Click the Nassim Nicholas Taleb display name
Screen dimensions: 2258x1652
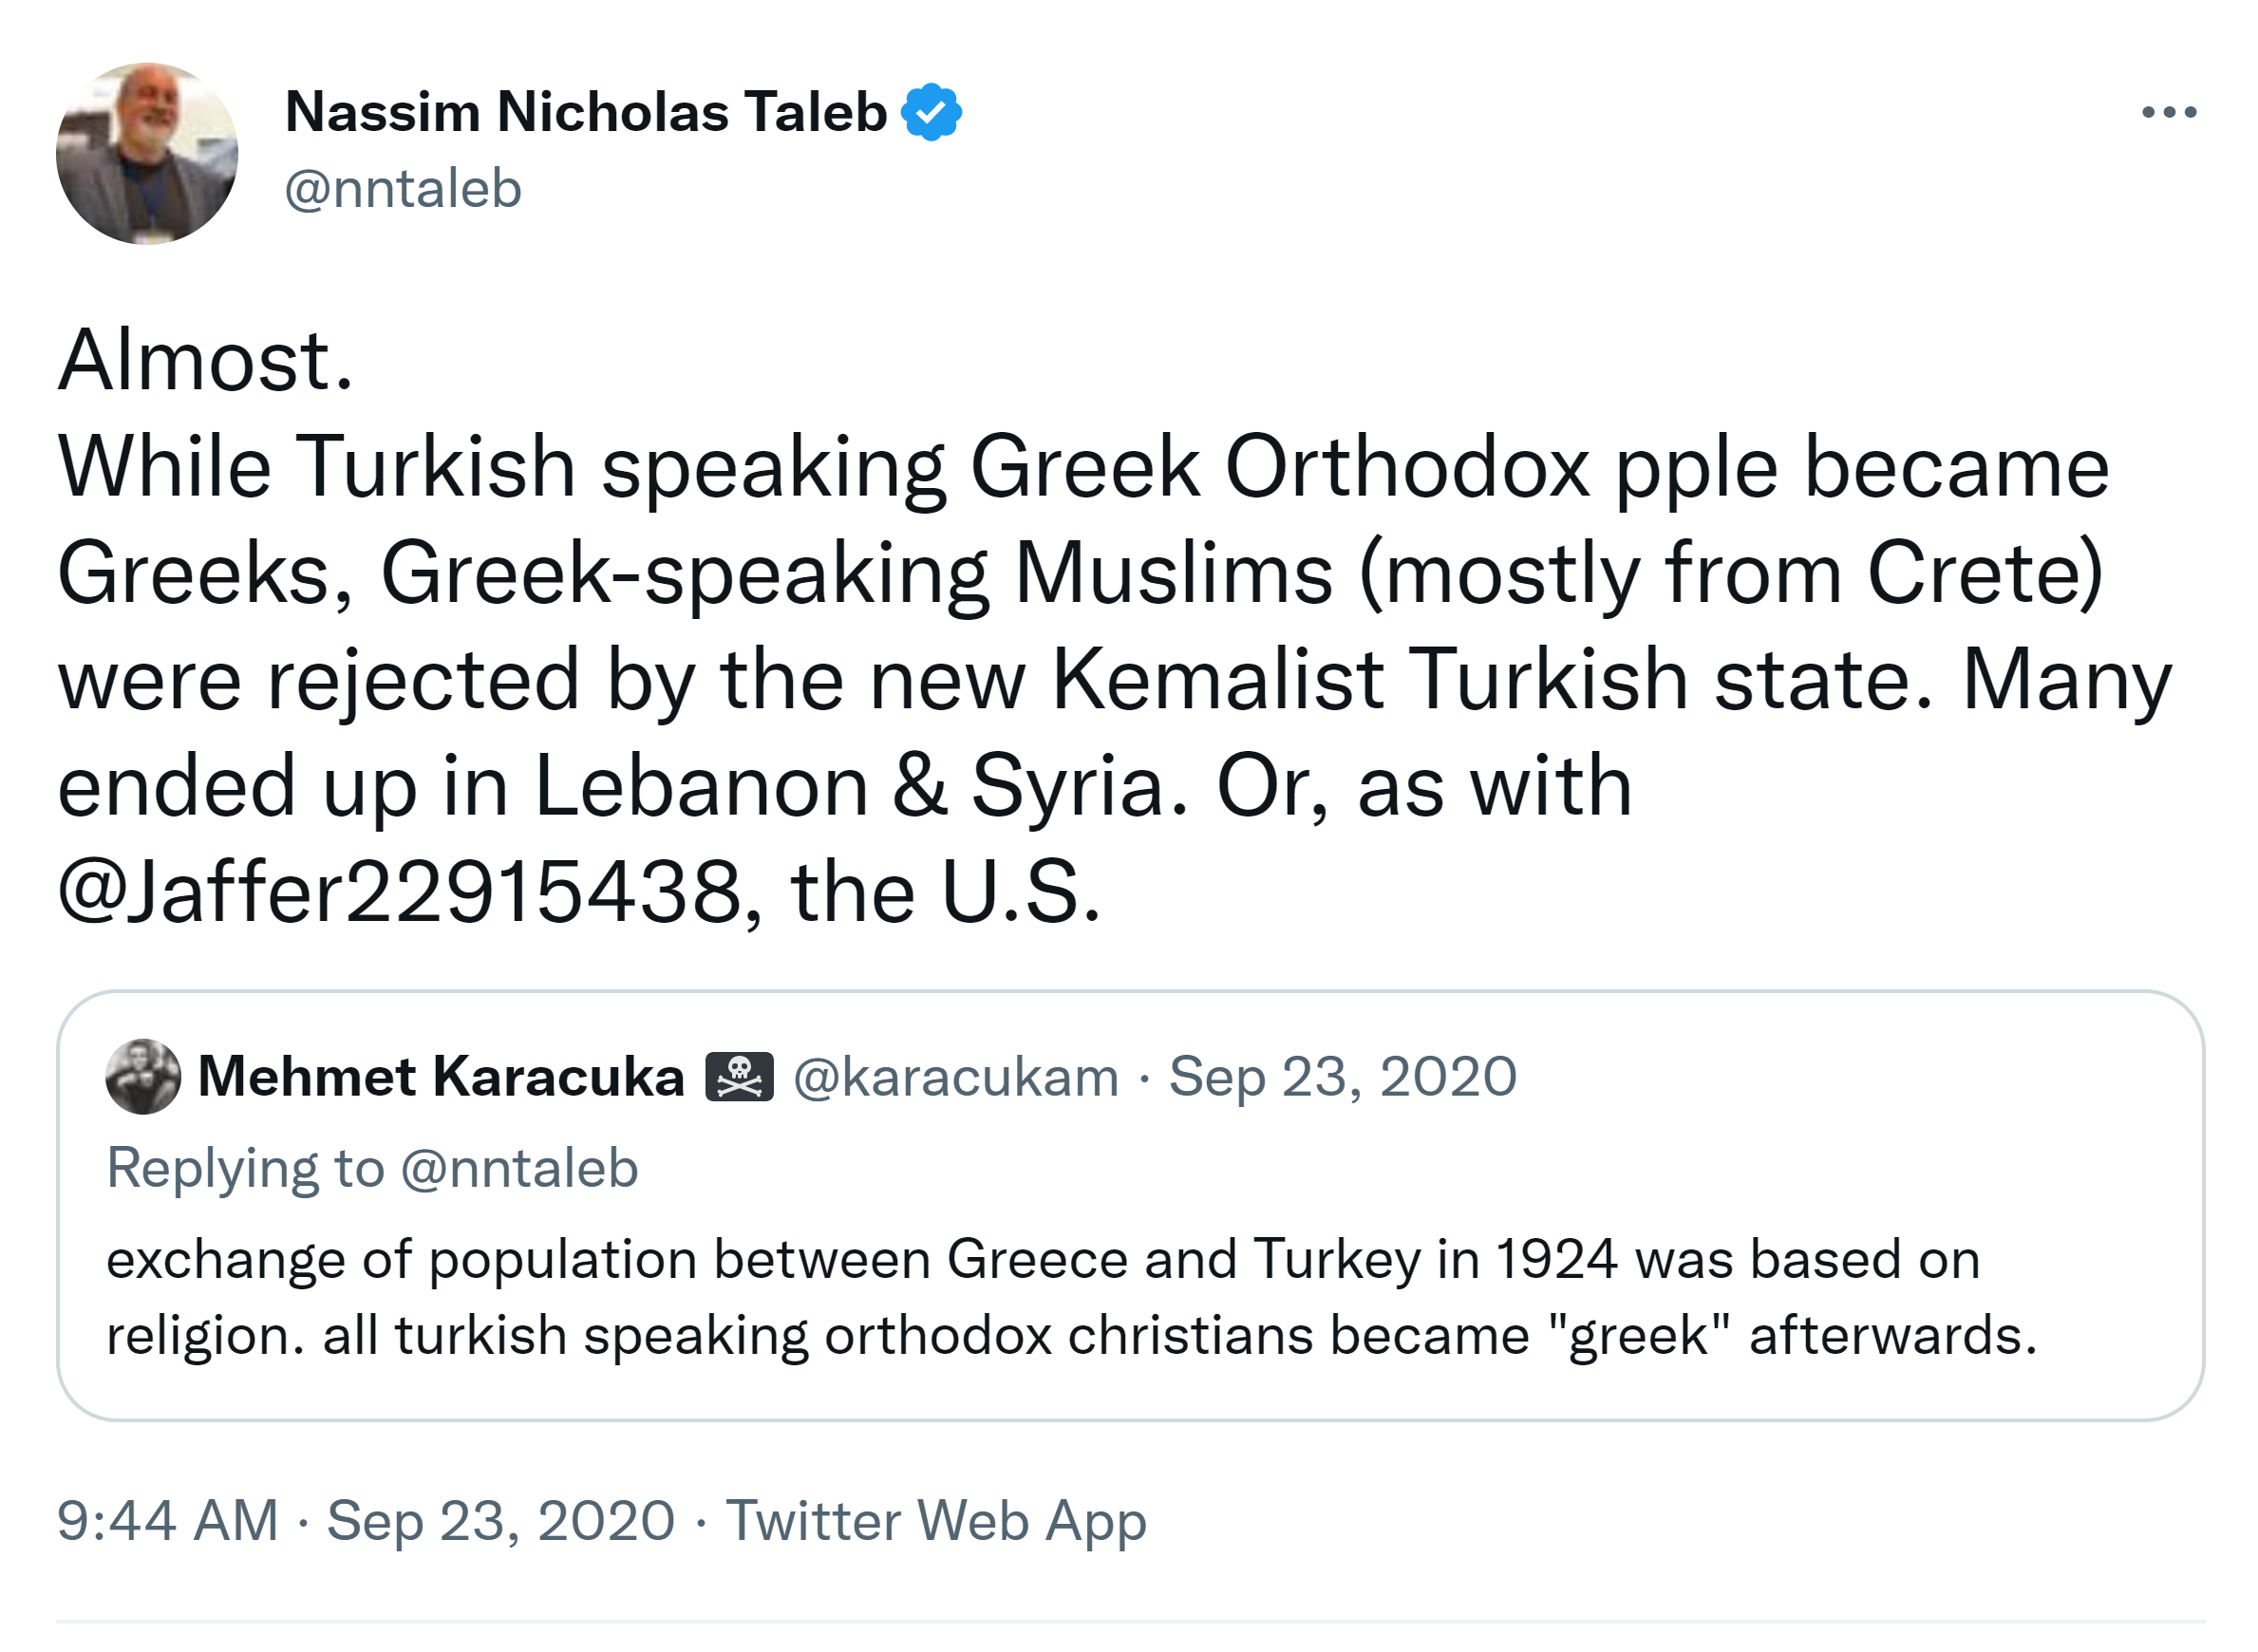585,112
